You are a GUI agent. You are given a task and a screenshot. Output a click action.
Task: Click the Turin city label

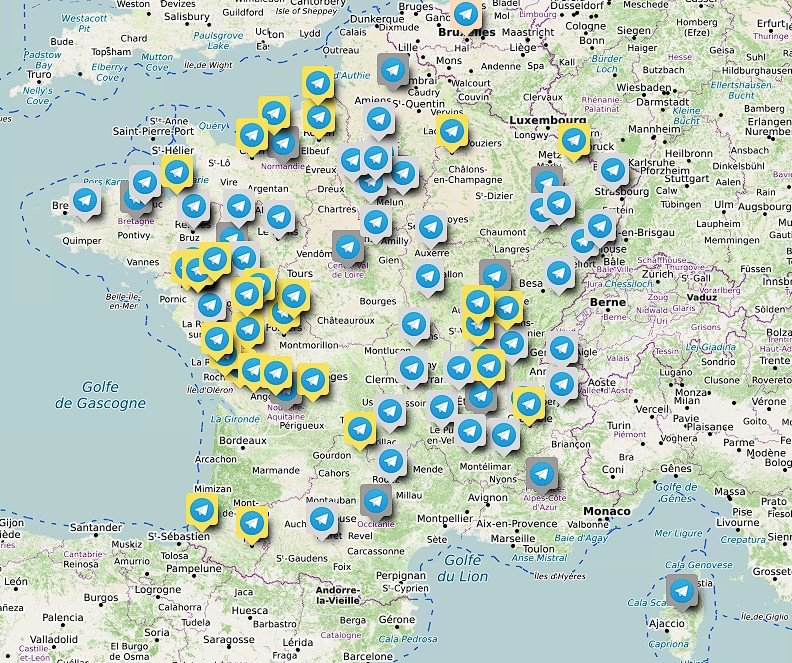(x=618, y=425)
